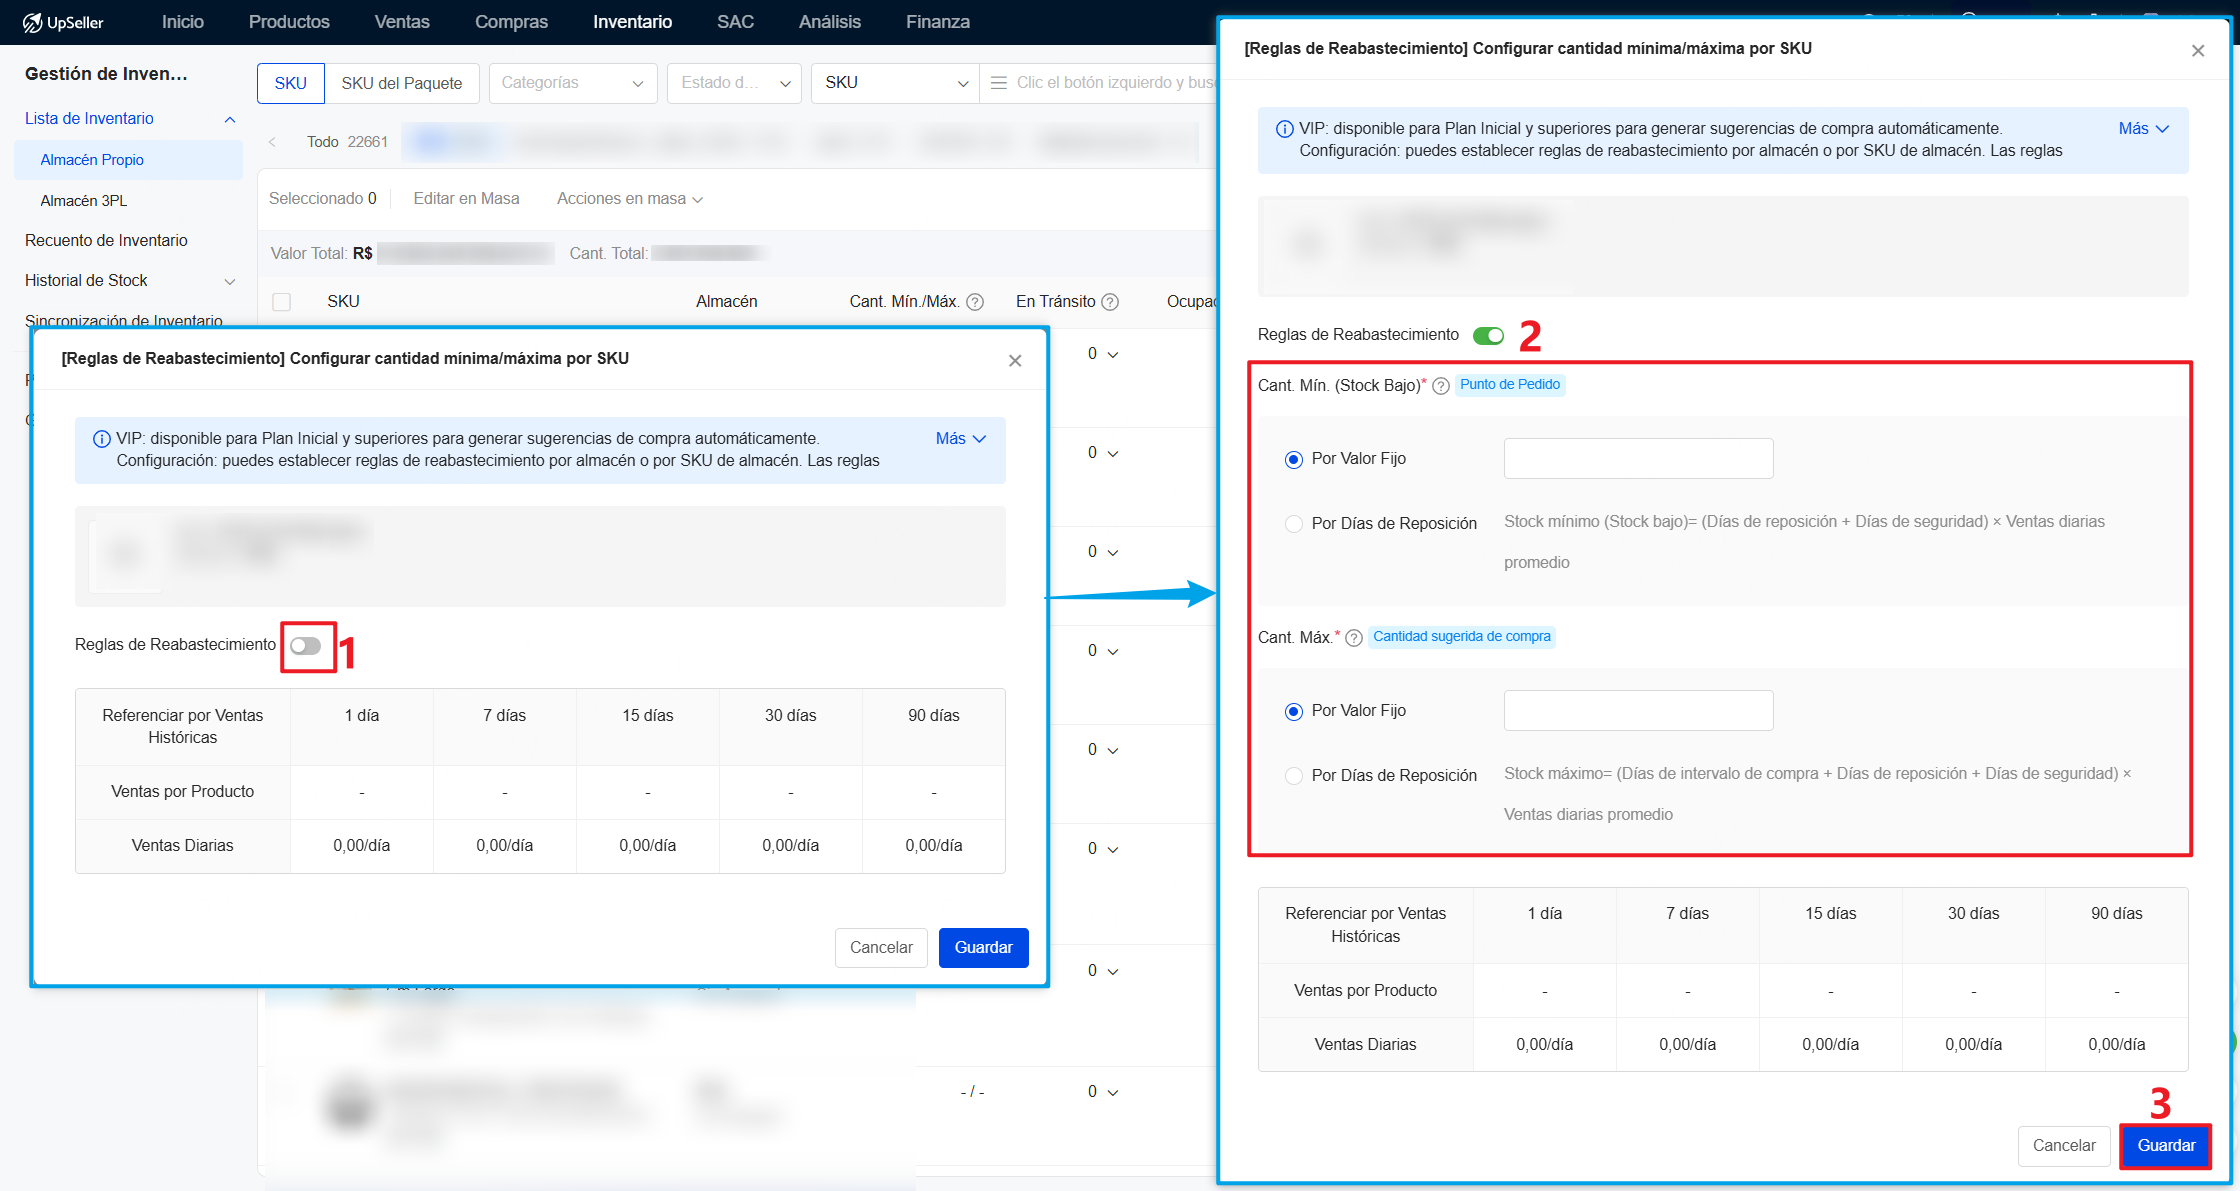Open Recuento de Inventario
The image size is (2240, 1191).
106,240
